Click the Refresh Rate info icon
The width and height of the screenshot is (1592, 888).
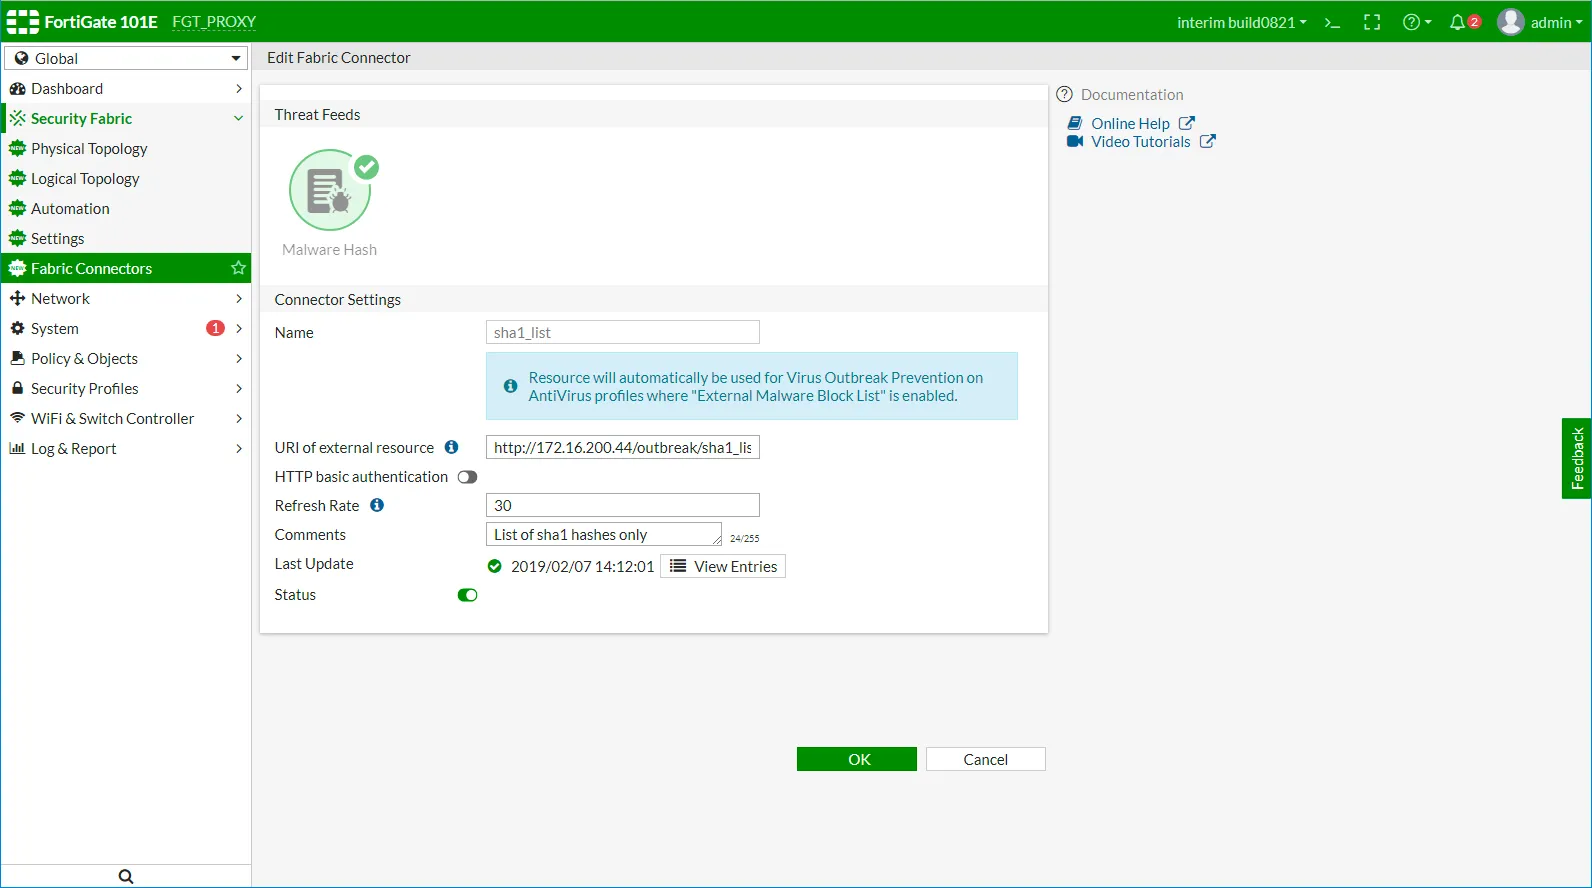(x=377, y=505)
